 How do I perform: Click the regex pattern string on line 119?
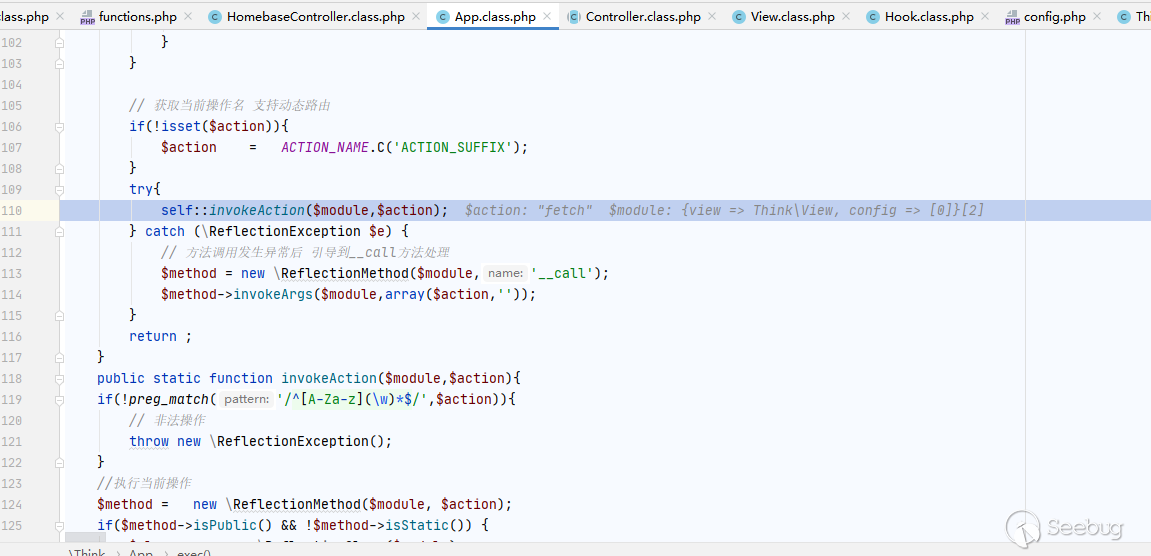[x=352, y=400]
